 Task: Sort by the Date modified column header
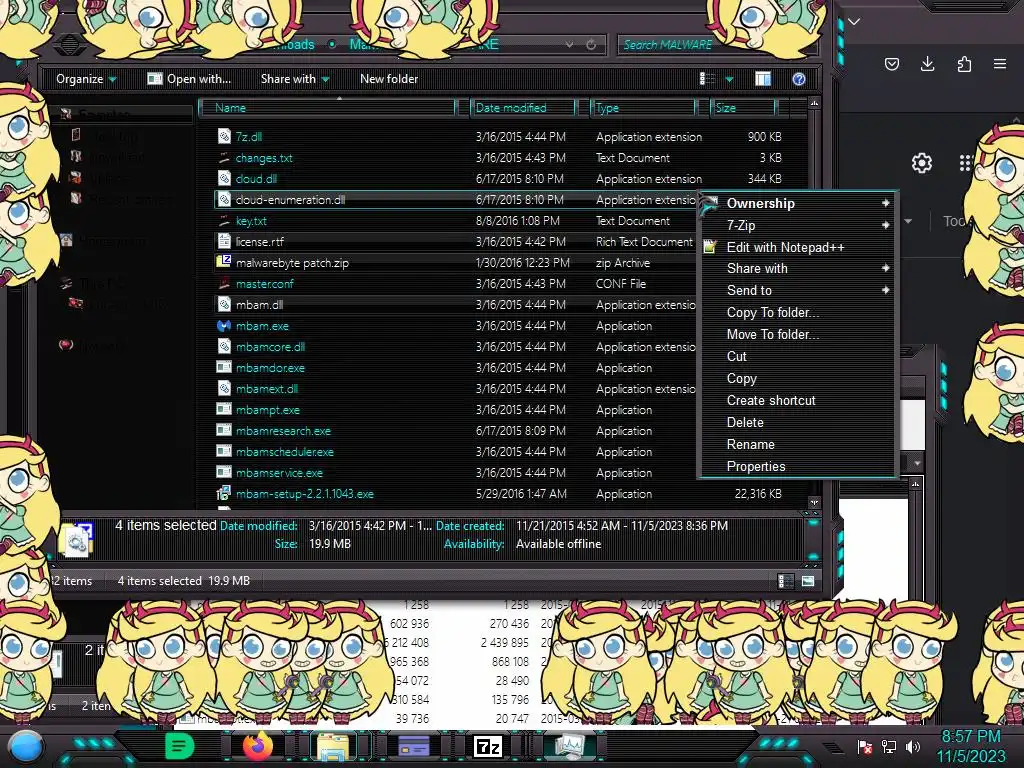coord(522,108)
